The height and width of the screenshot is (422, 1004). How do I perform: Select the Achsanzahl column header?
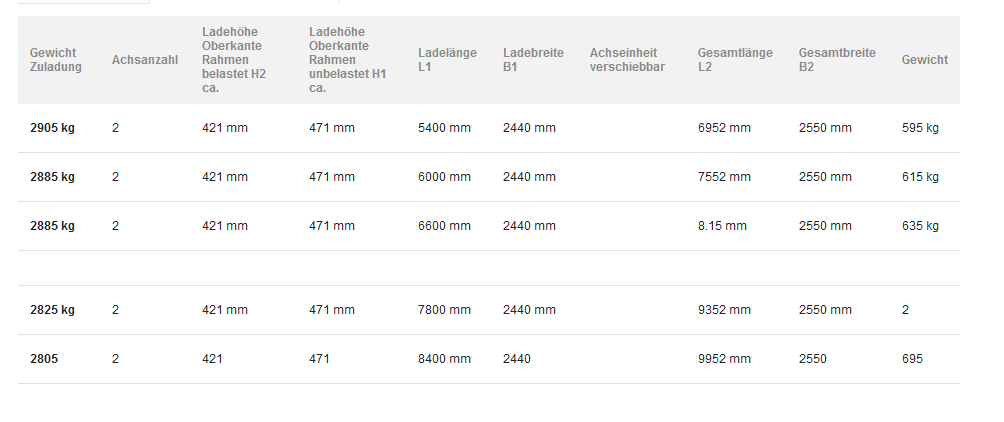(145, 60)
